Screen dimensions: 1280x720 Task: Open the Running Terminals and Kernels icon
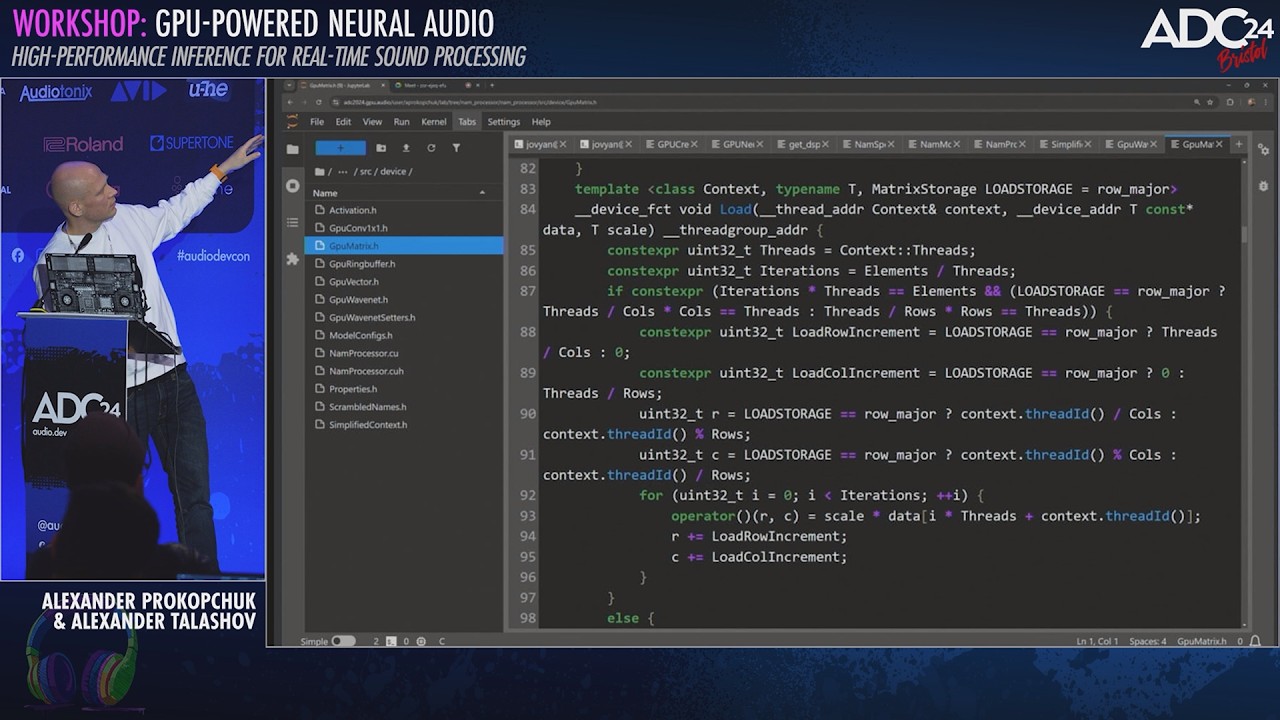292,186
